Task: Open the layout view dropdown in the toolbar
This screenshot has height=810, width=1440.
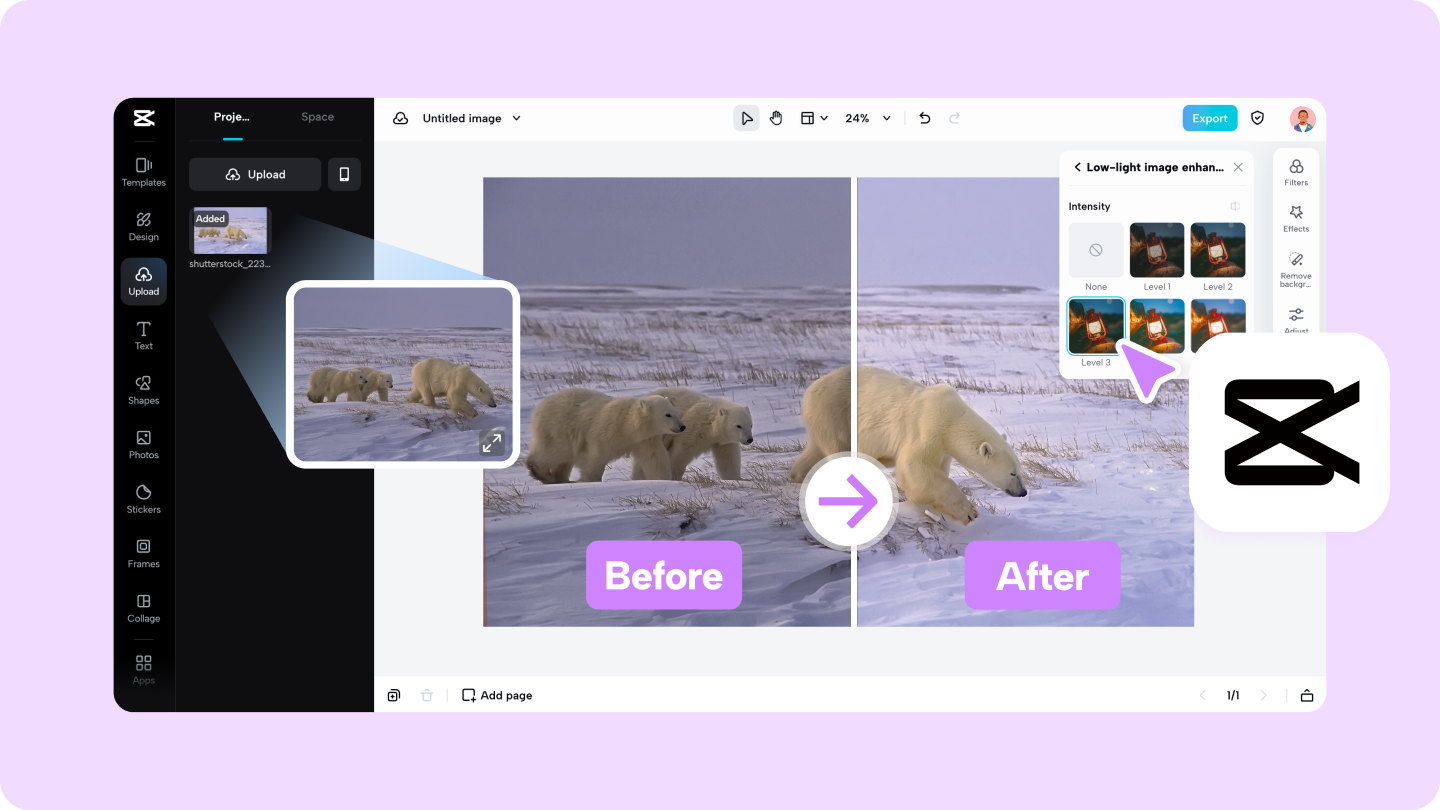Action: coord(814,117)
